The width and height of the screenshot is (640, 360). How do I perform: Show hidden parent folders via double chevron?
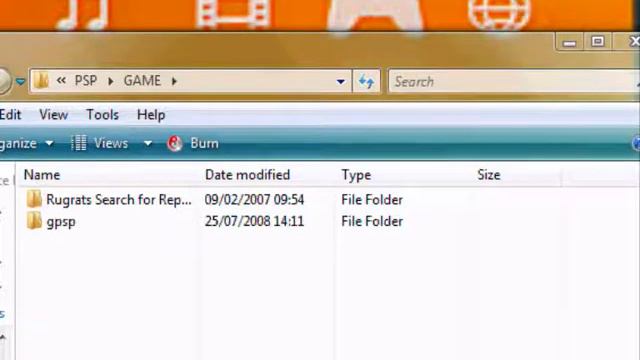(61, 80)
